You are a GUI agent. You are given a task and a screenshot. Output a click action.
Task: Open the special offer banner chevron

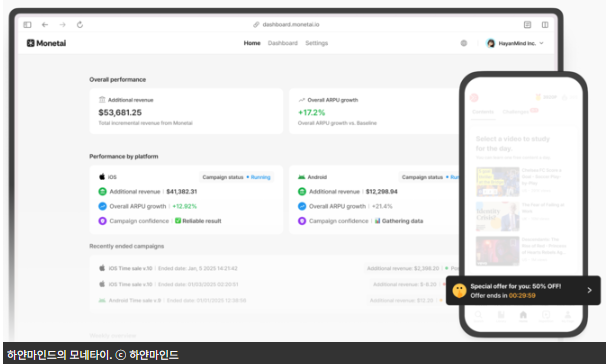[589, 290]
